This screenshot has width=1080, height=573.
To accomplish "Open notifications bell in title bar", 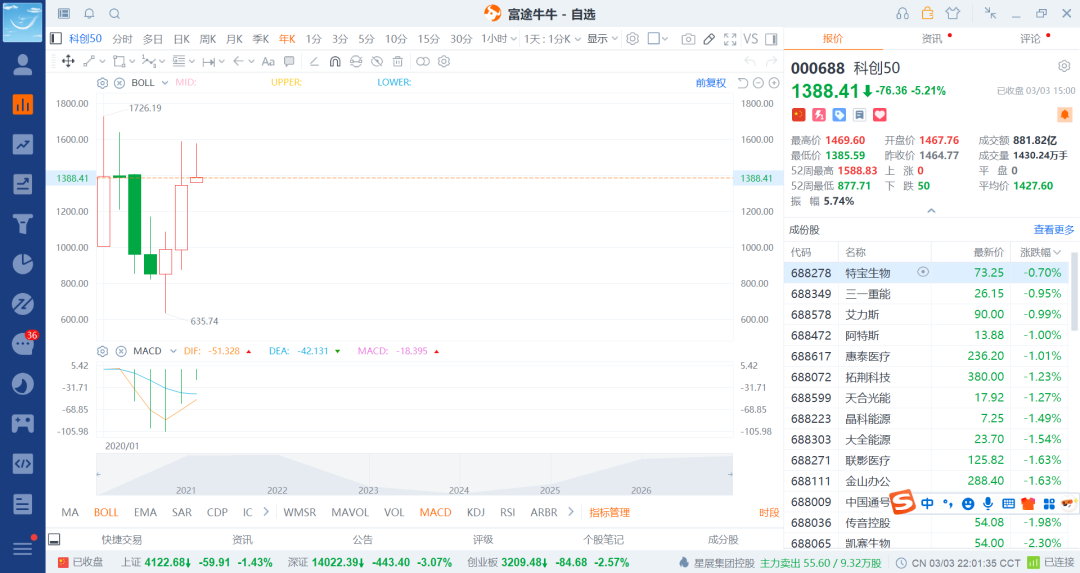I will point(89,14).
